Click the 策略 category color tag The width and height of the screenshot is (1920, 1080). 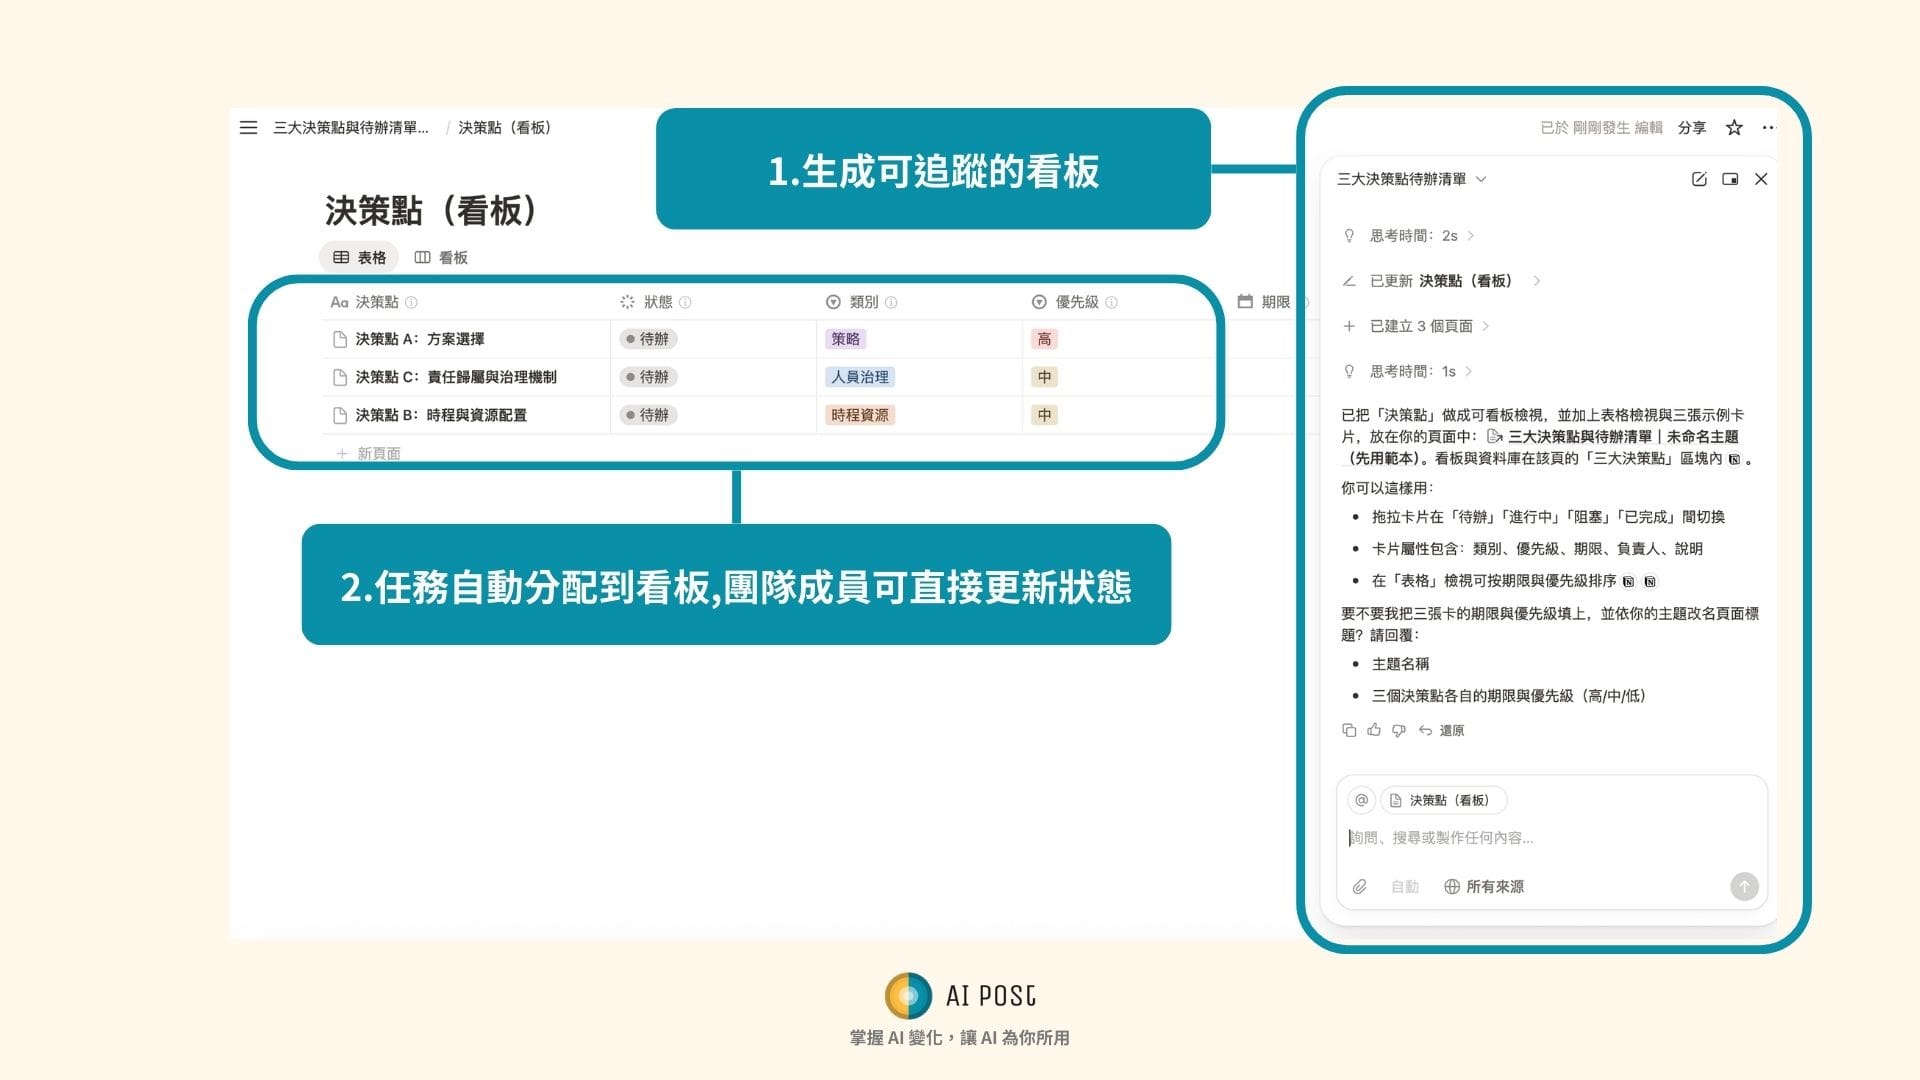pos(845,339)
